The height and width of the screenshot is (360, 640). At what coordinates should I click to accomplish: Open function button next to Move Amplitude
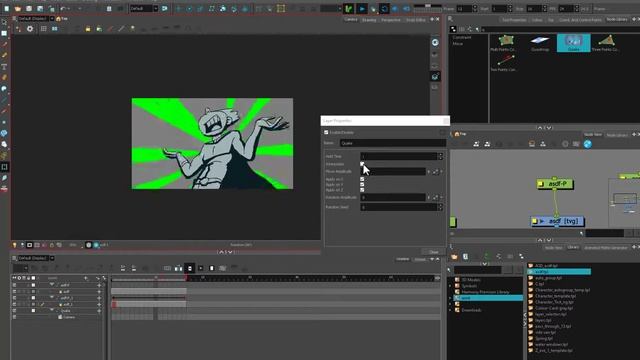coord(436,172)
